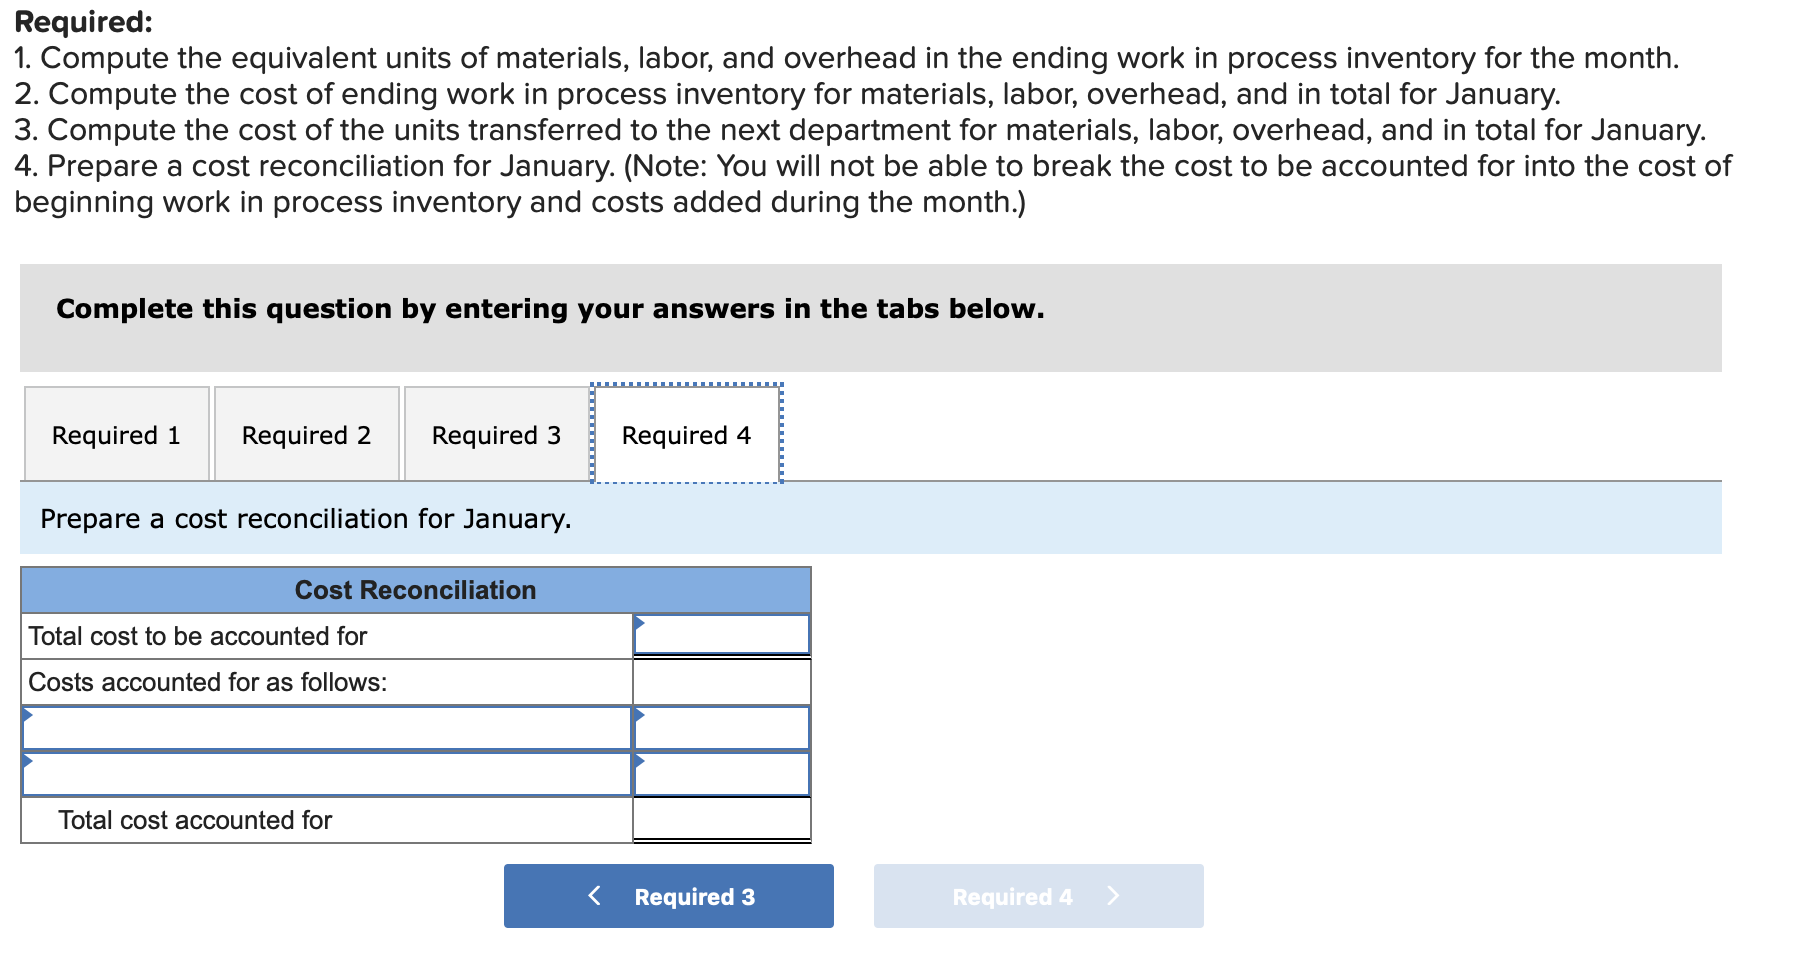The width and height of the screenshot is (1816, 970).
Task: Open the Required 3 tab
Action: [x=496, y=434]
